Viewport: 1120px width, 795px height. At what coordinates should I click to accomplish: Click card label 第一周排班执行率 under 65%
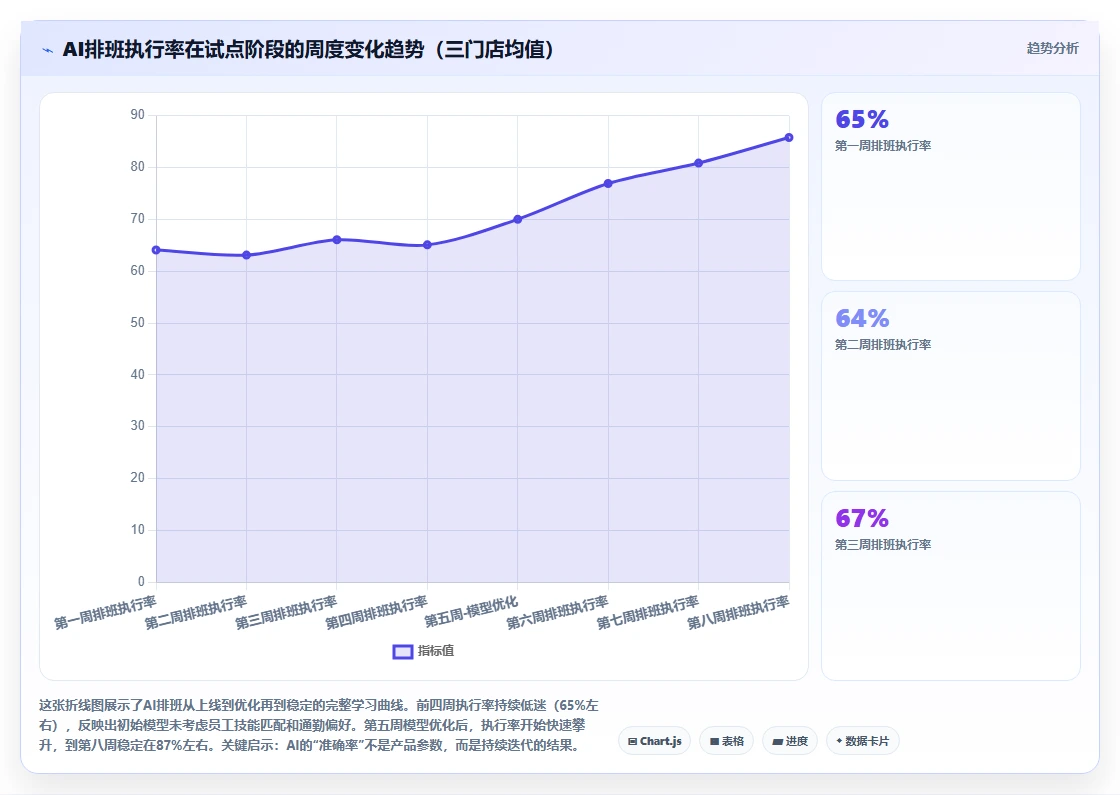883,146
